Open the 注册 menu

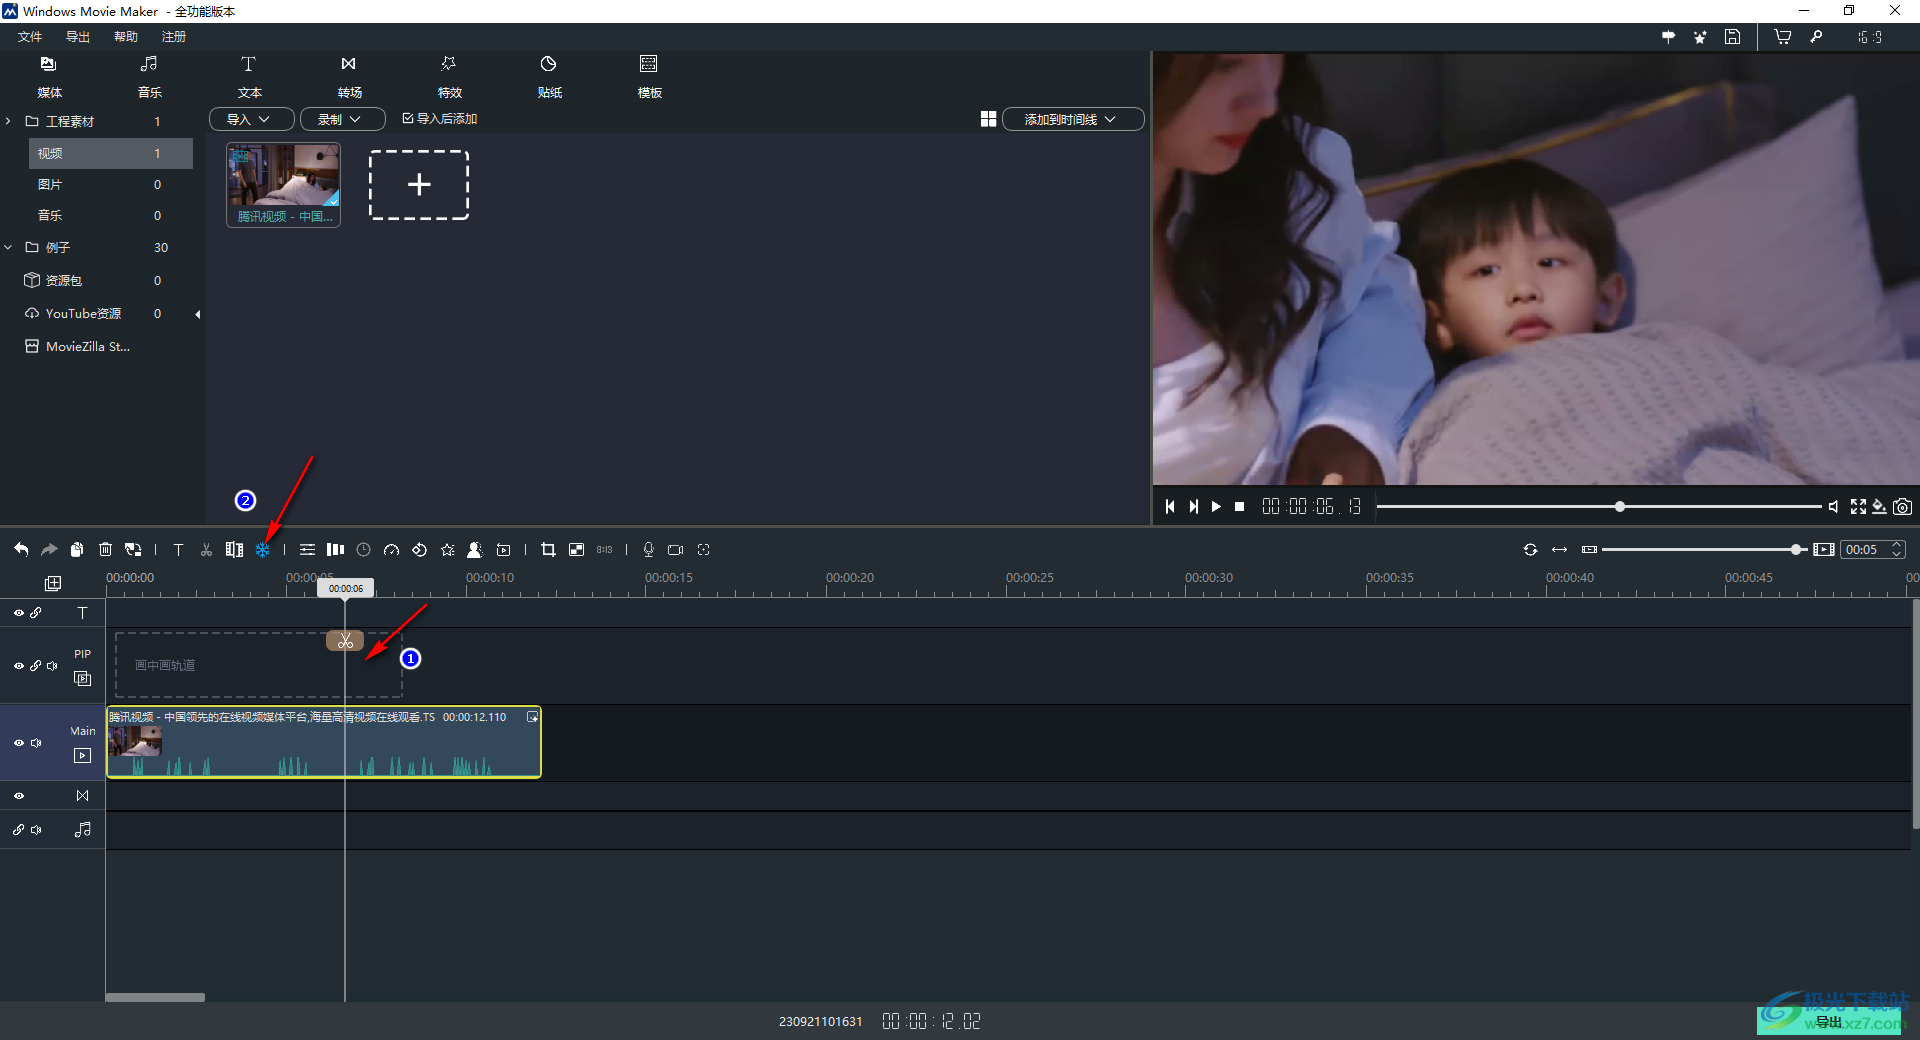[174, 37]
